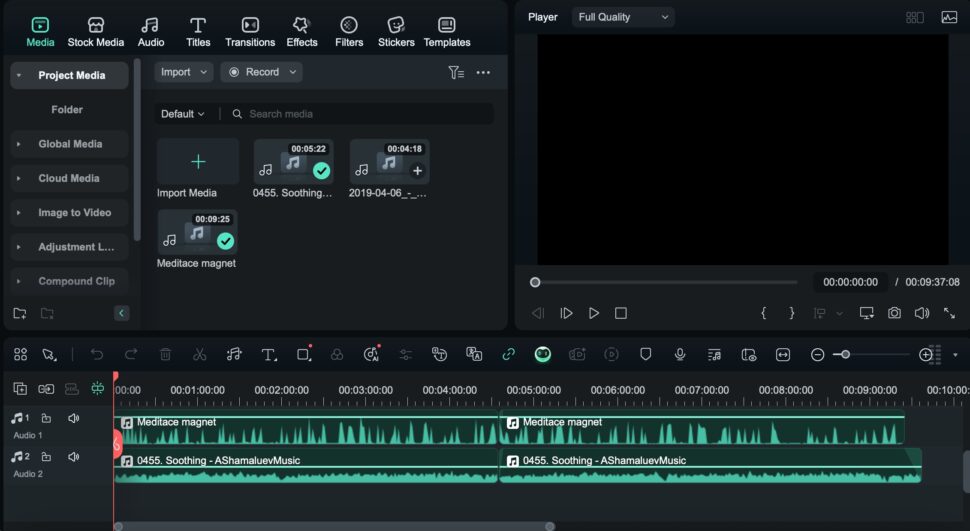Expand the Global Media tree item
This screenshot has width=970, height=531.
(18, 144)
